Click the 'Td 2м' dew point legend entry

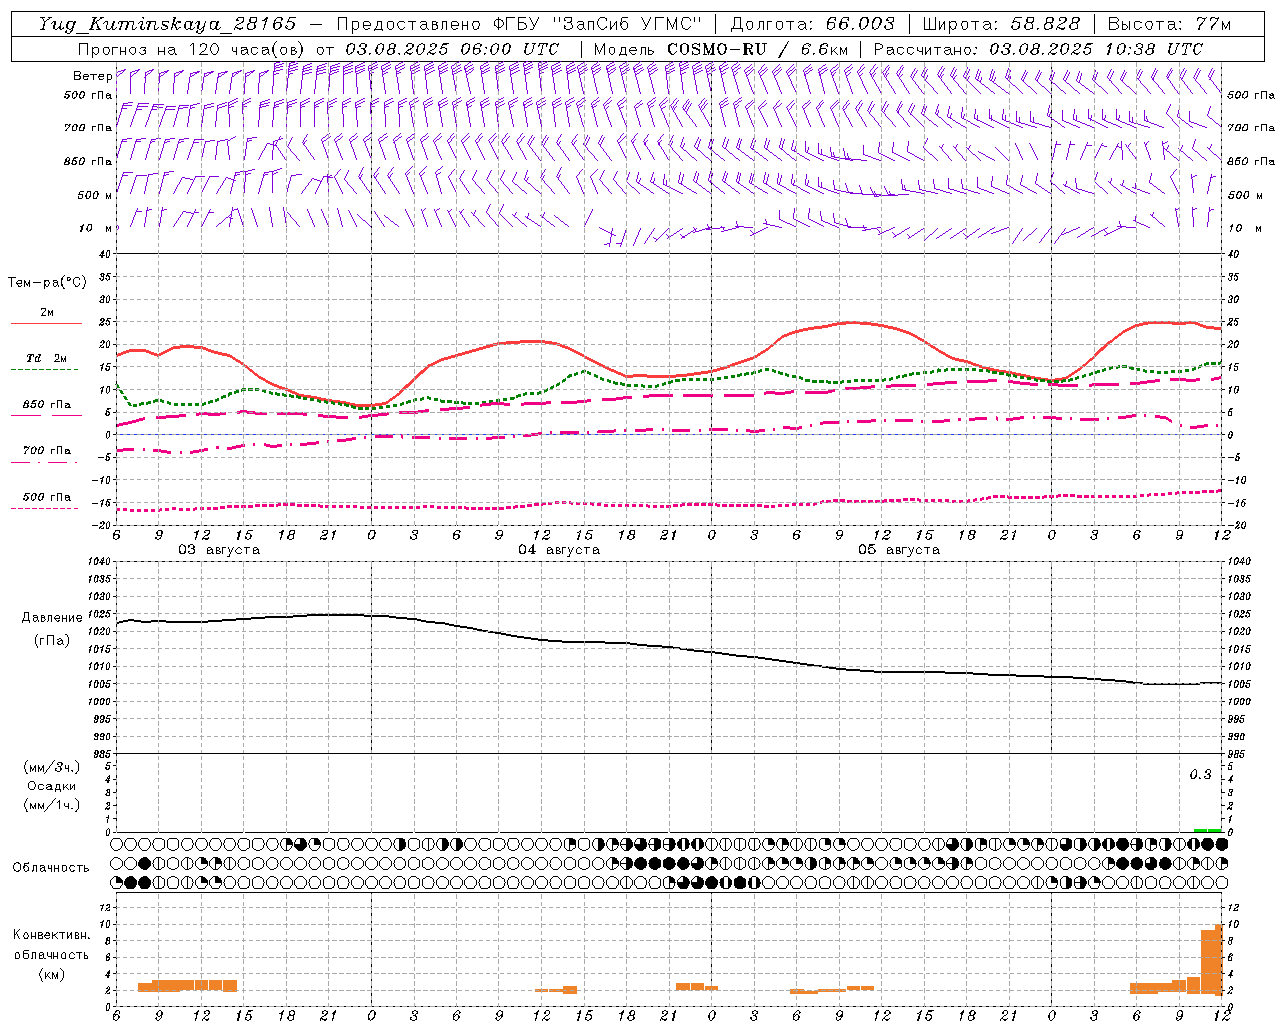point(47,358)
